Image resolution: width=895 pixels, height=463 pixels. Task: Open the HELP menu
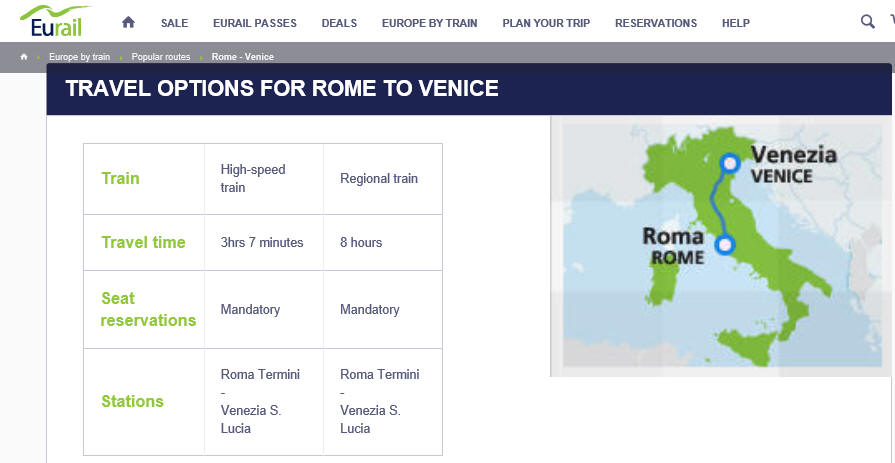tap(736, 23)
